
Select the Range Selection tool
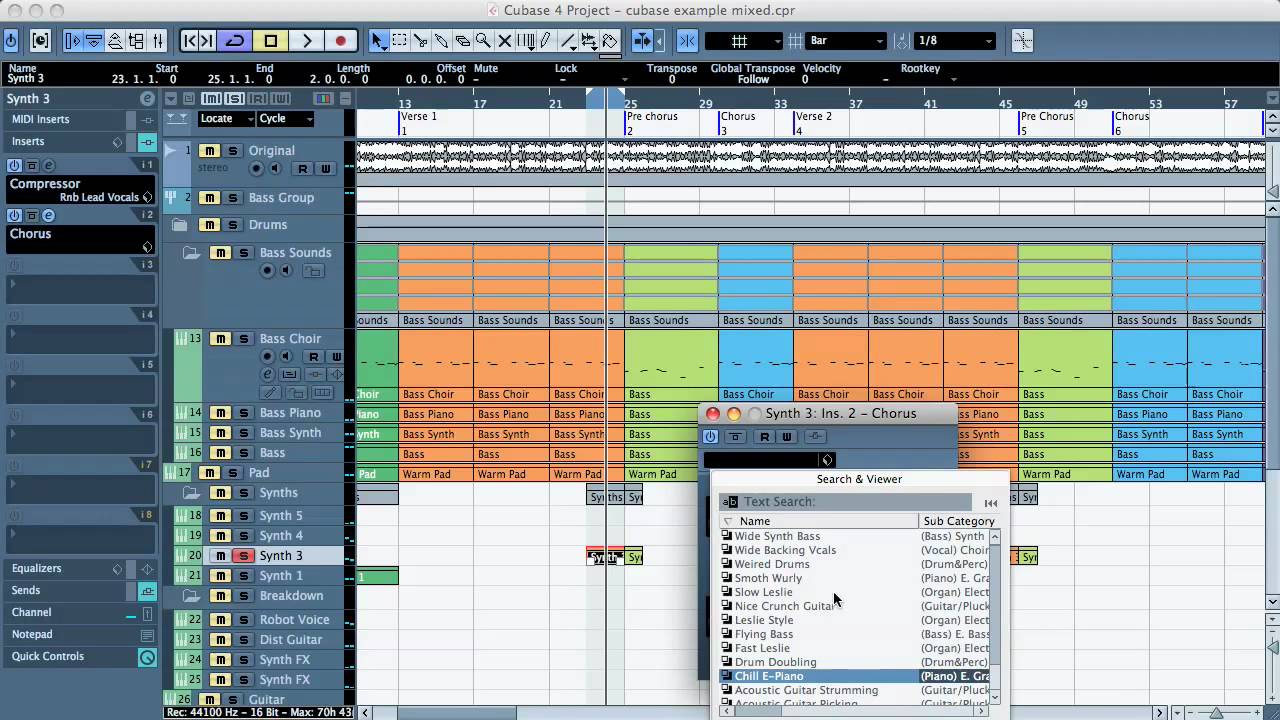399,41
